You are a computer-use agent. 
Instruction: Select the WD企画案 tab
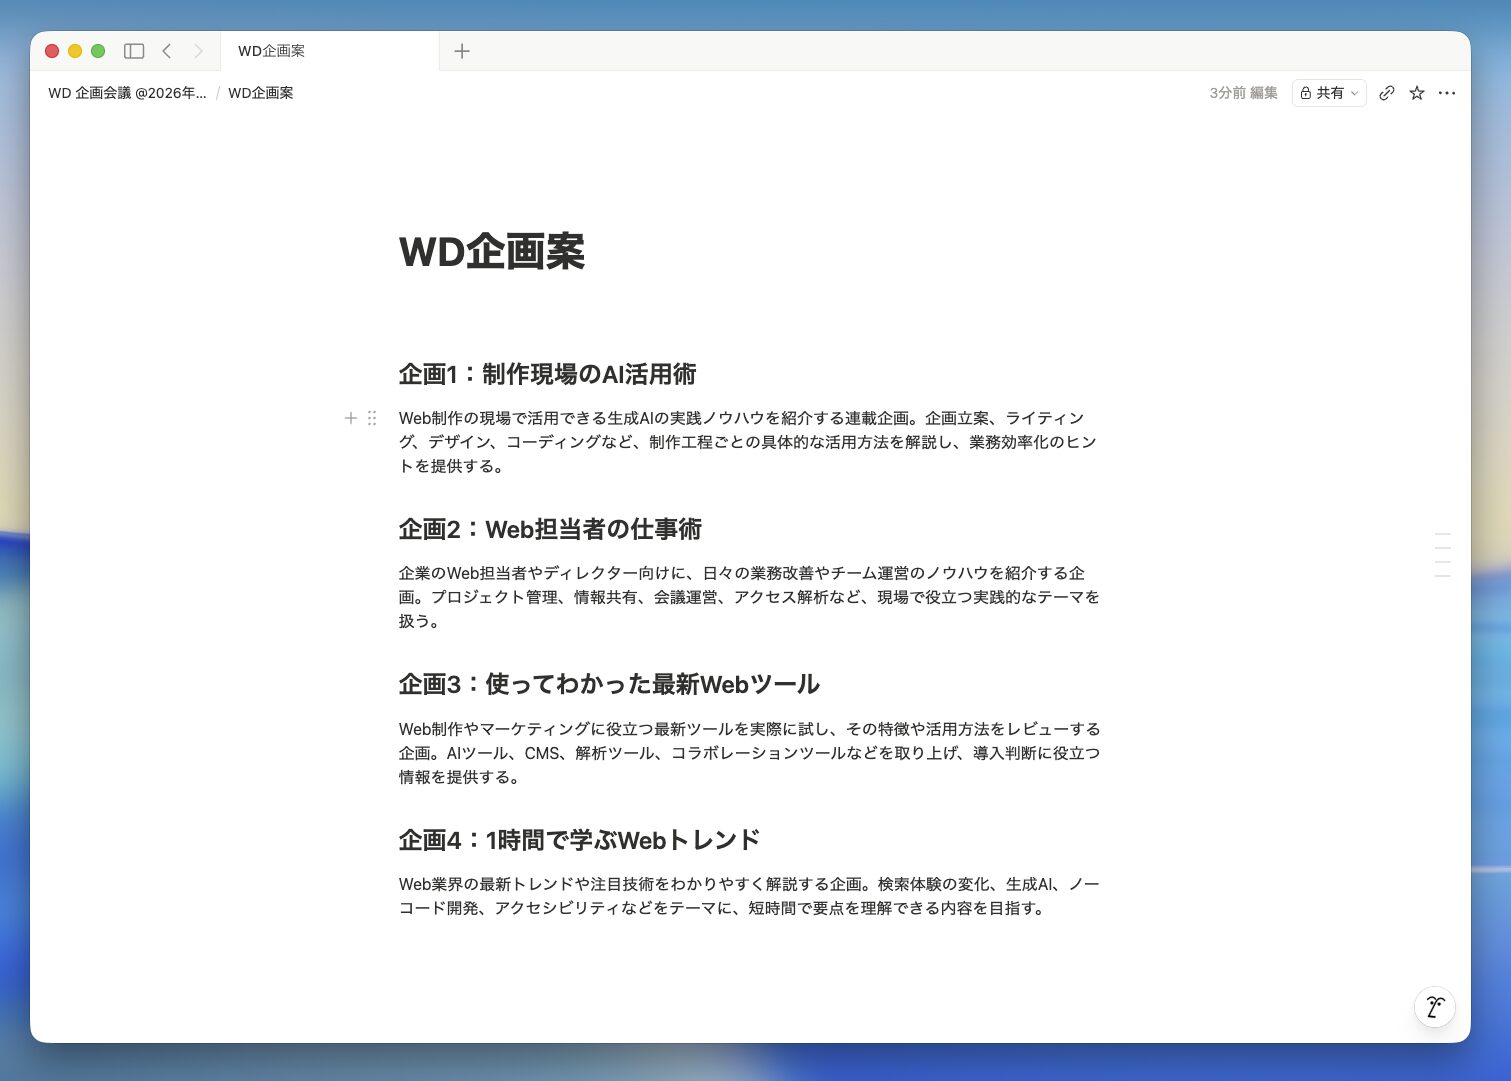point(330,51)
